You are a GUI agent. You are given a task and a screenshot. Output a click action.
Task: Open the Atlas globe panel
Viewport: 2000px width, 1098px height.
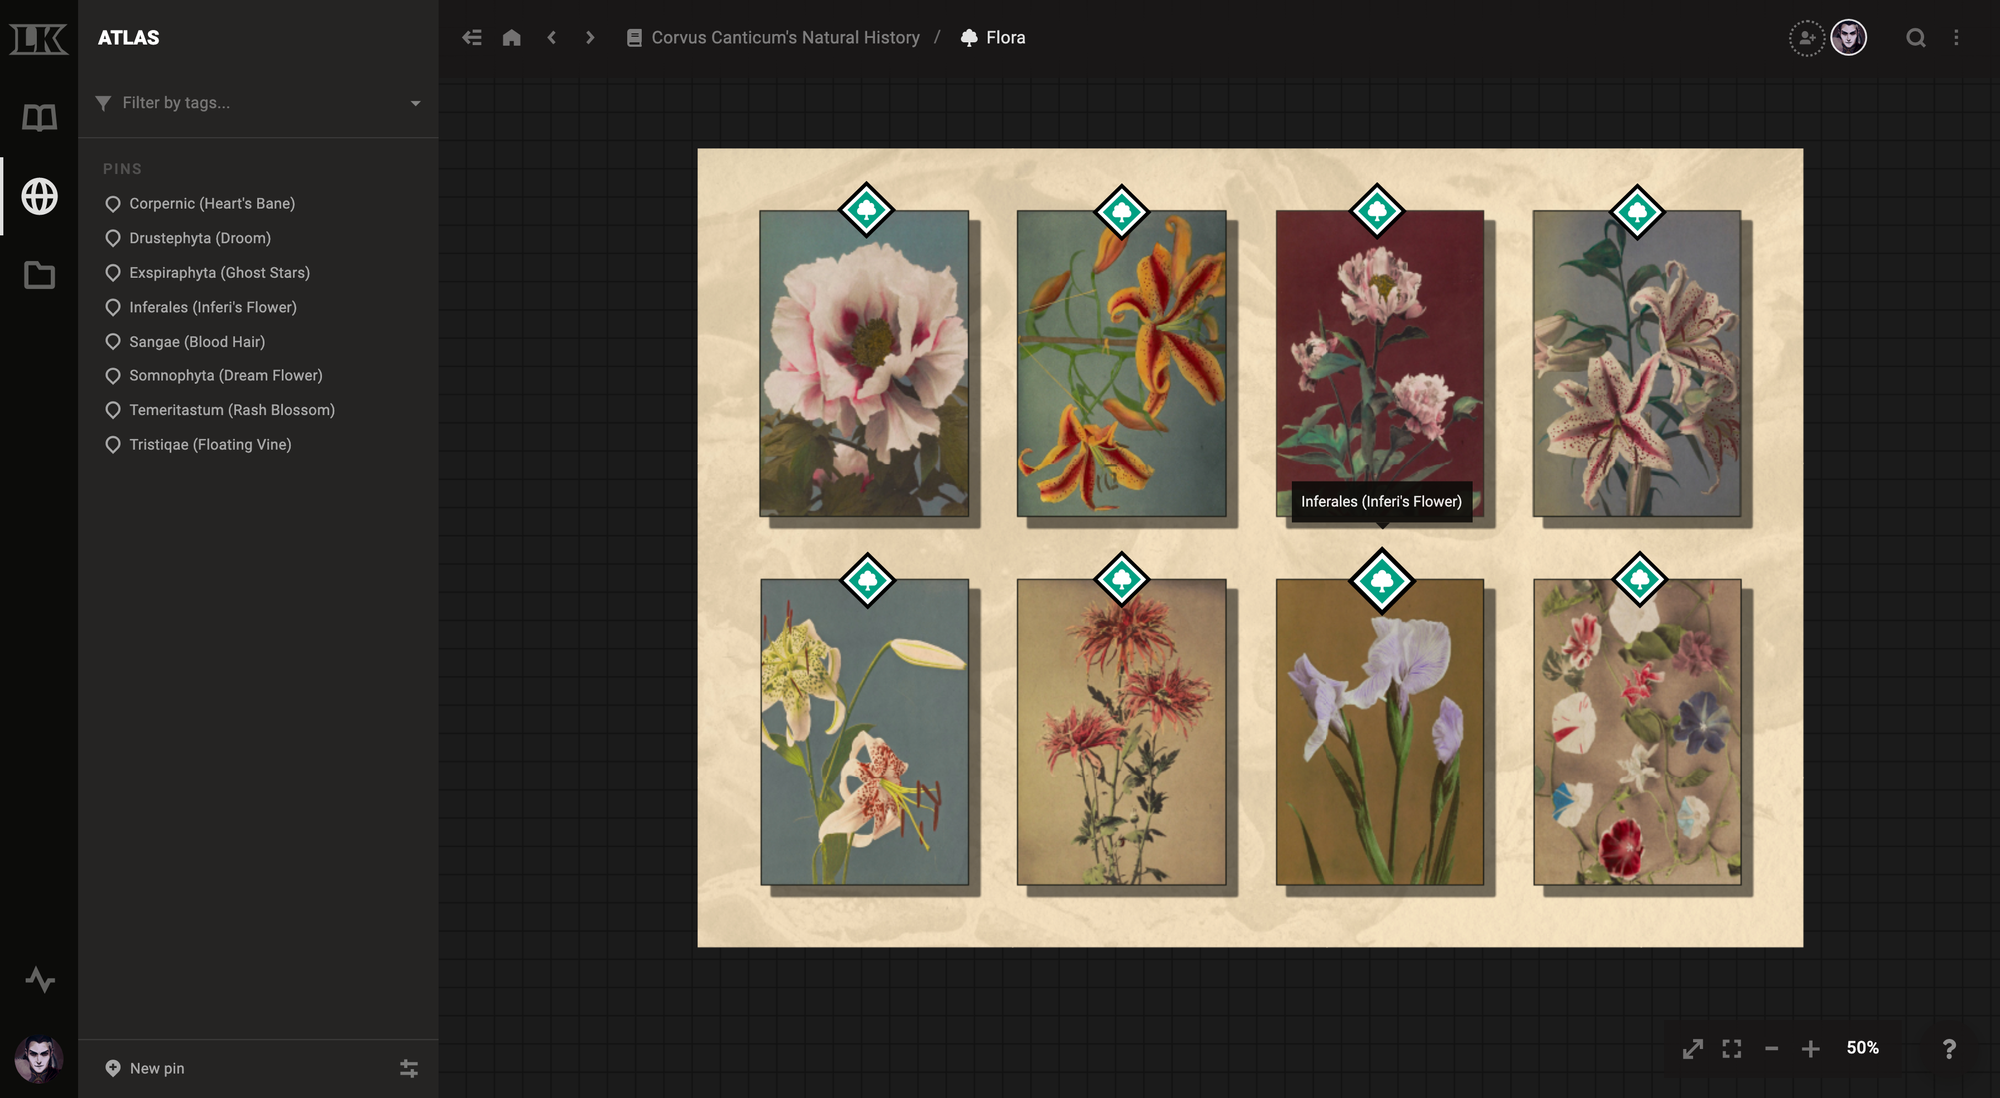click(38, 197)
